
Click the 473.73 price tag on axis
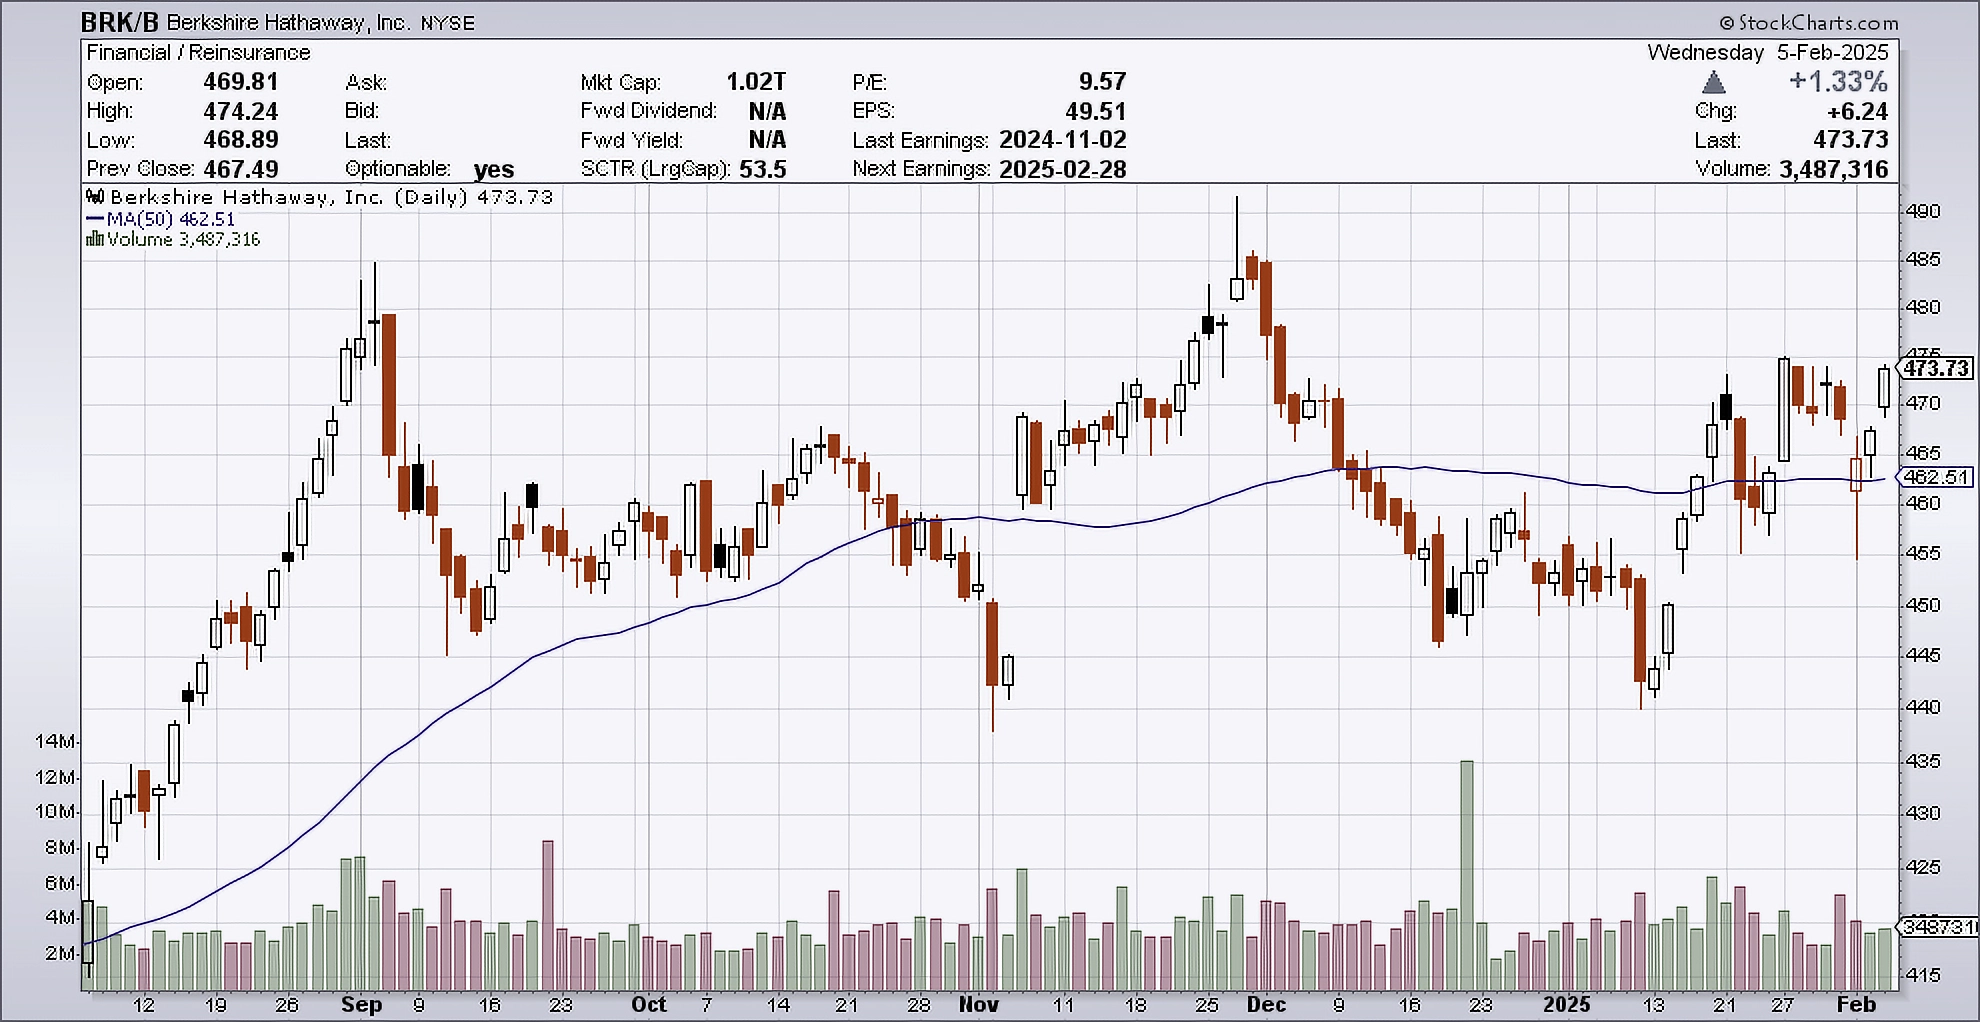tap(1936, 368)
